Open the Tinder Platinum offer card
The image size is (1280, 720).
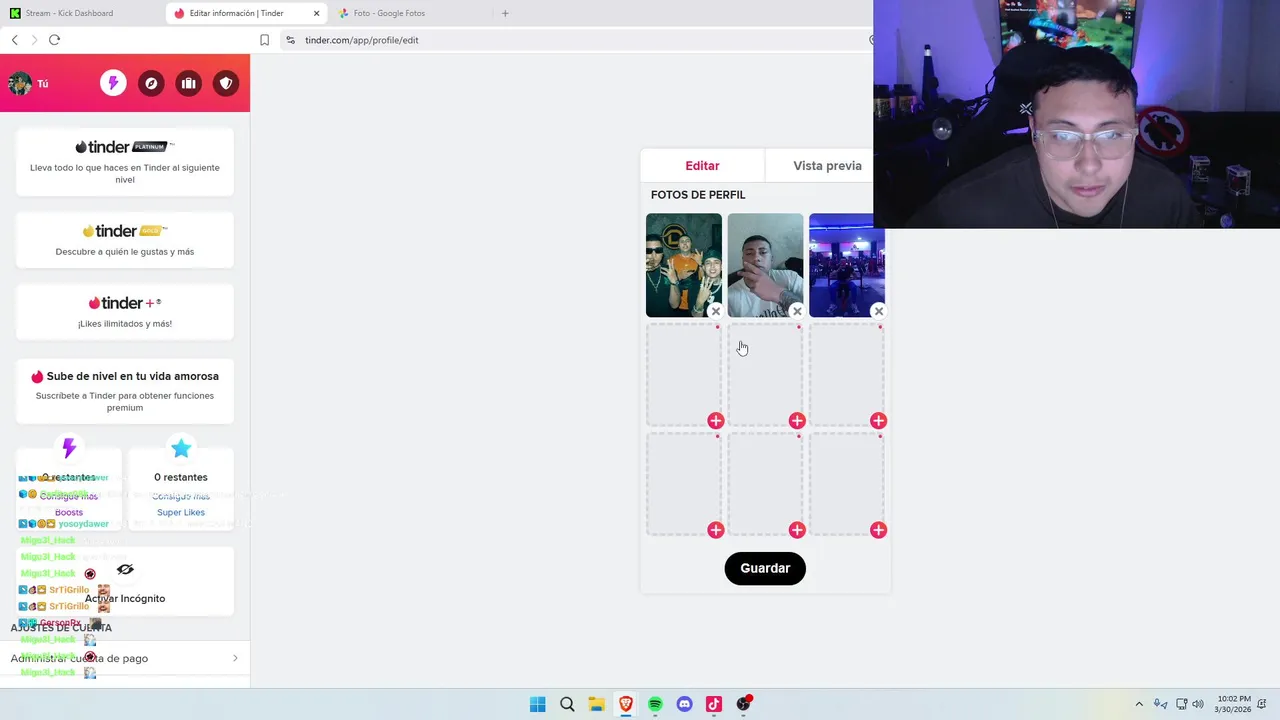tap(125, 162)
